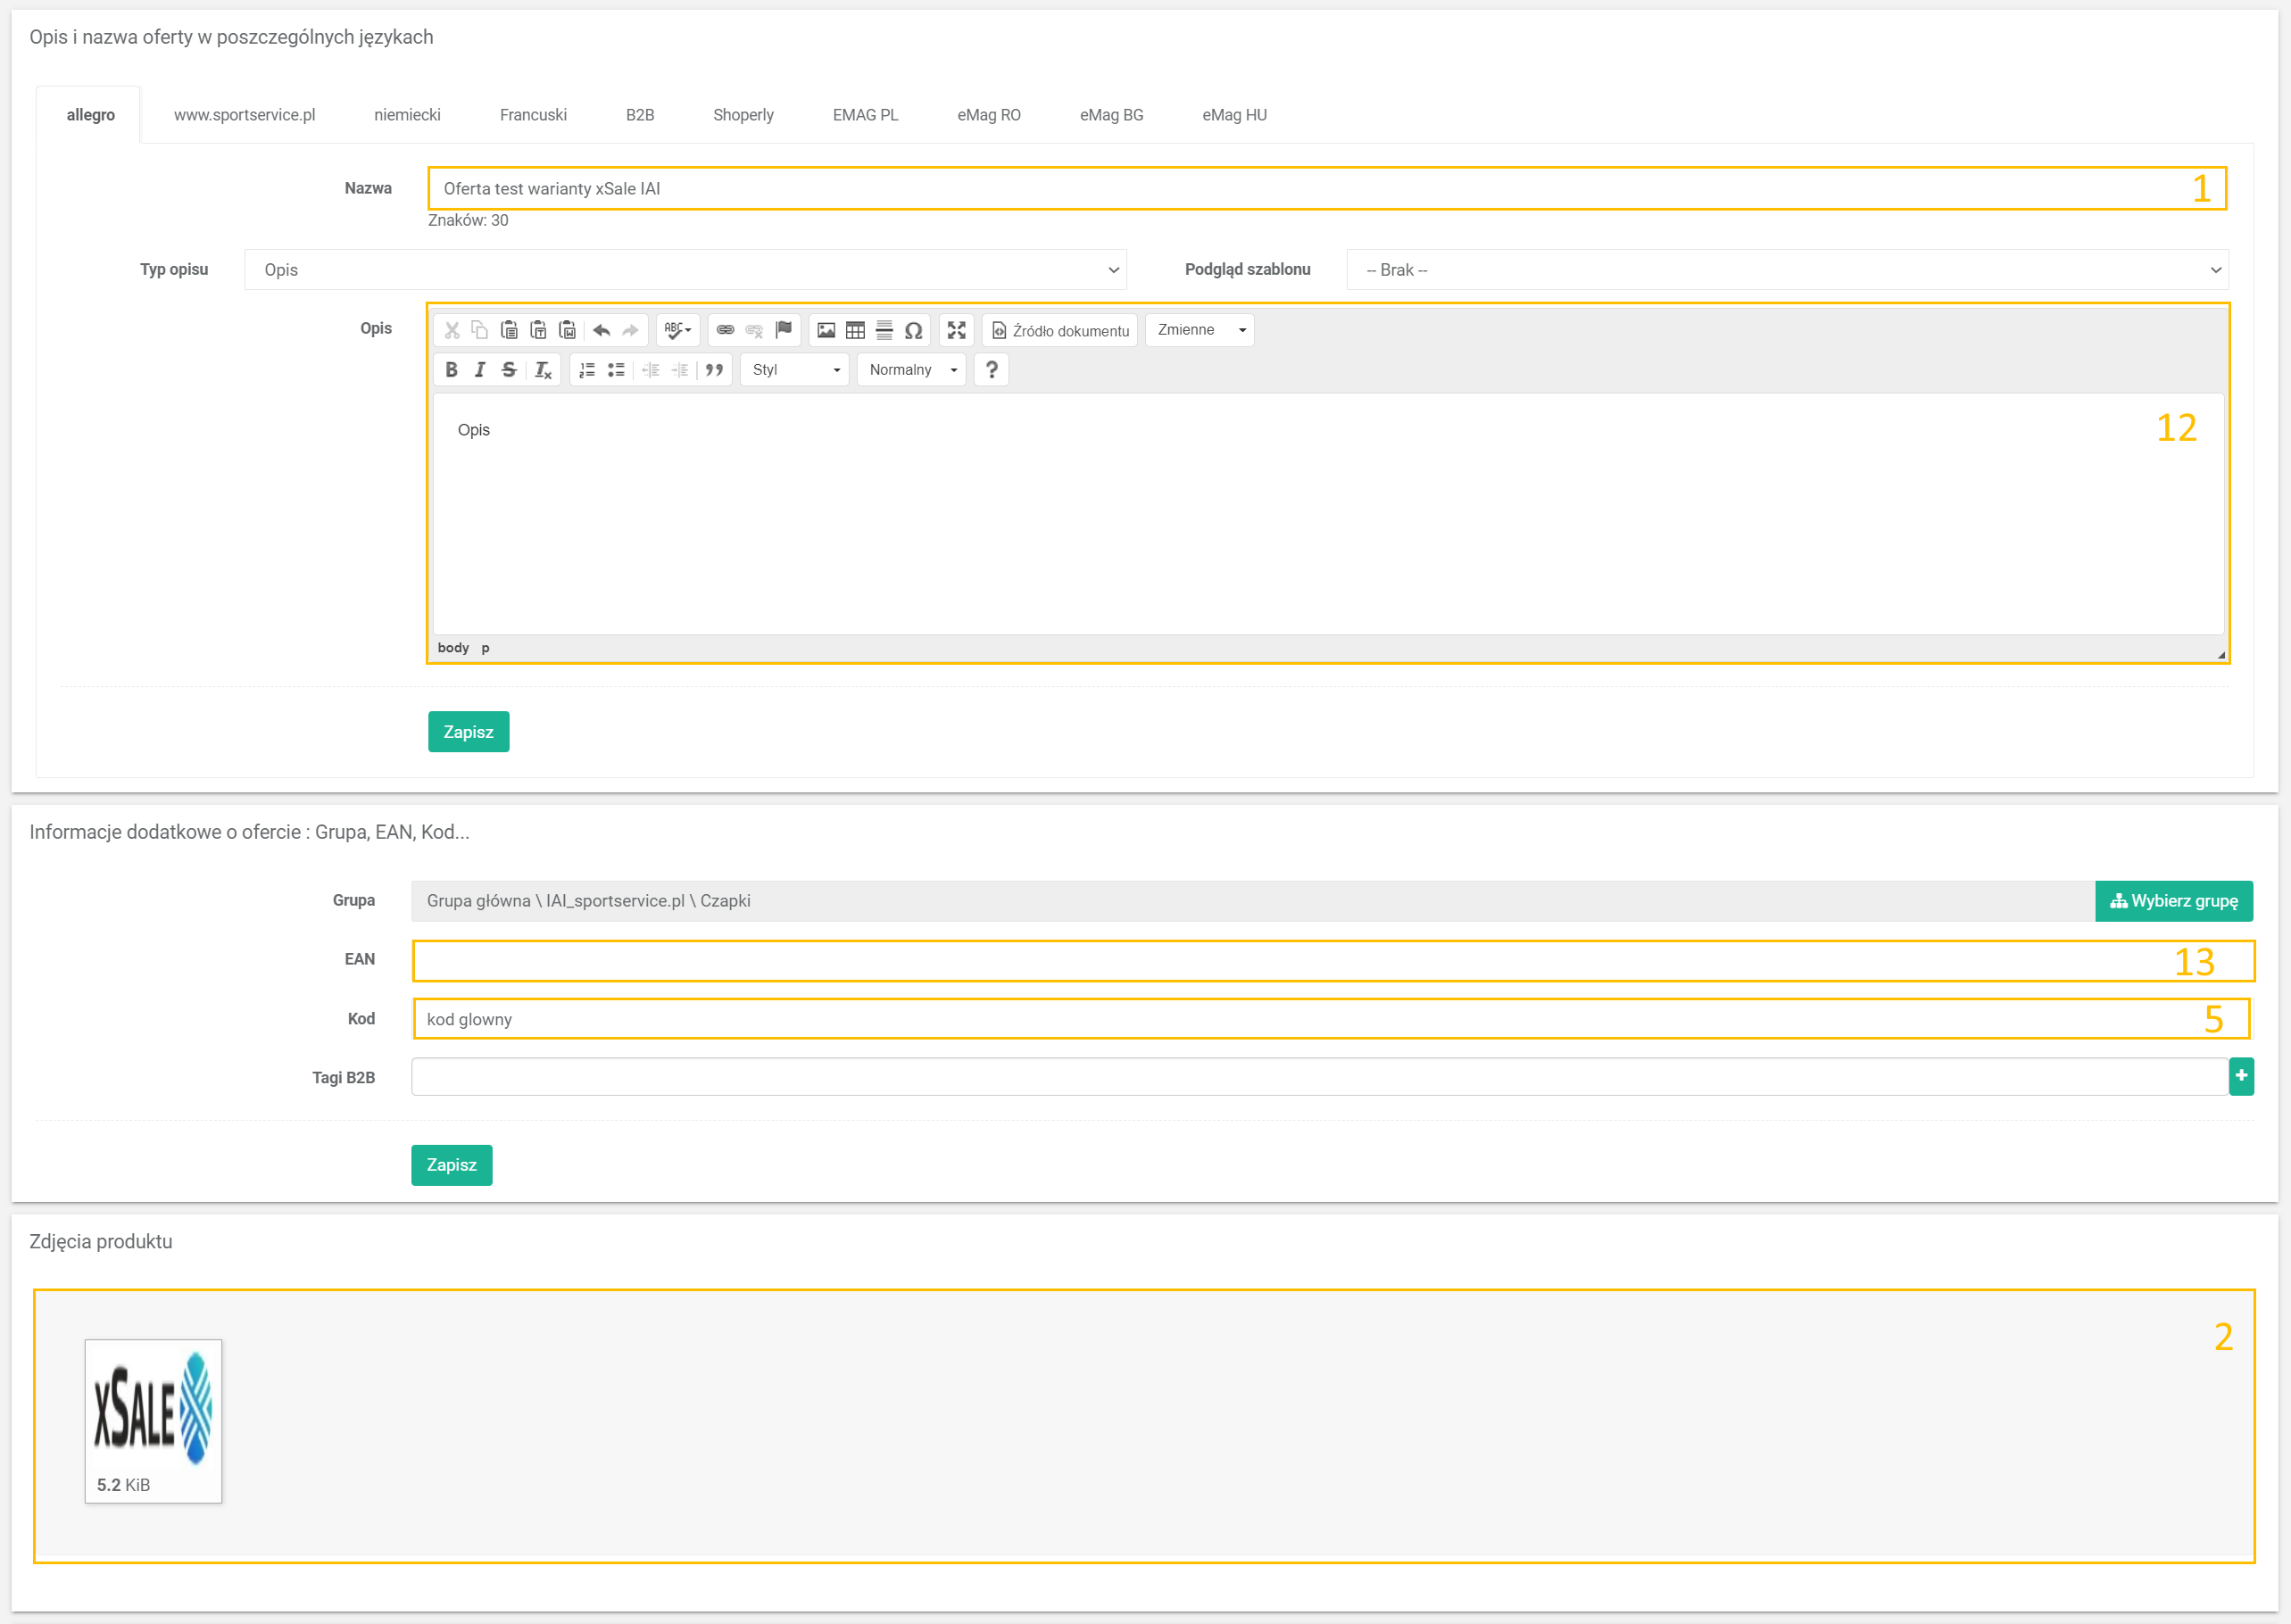Open the Podgląd szablonu dropdown
The width and height of the screenshot is (2291, 1624).
(1787, 270)
